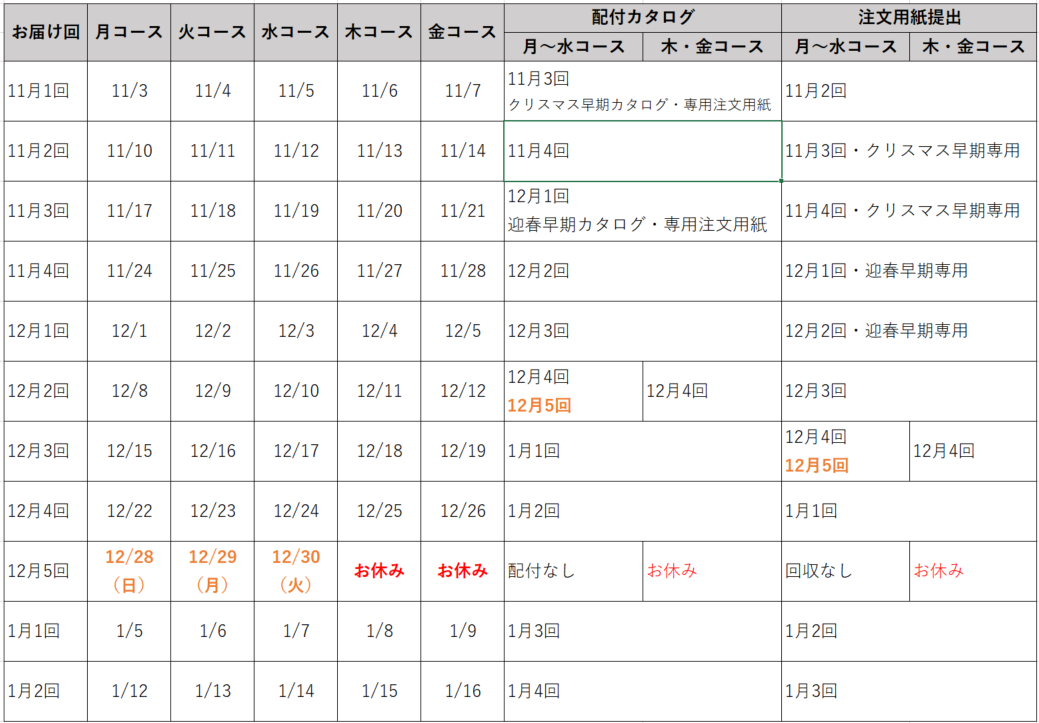Image resolution: width=1039 pixels, height=723 pixels.
Task: Click the 配付カタログ merged header
Action: pyautogui.click(x=642, y=16)
